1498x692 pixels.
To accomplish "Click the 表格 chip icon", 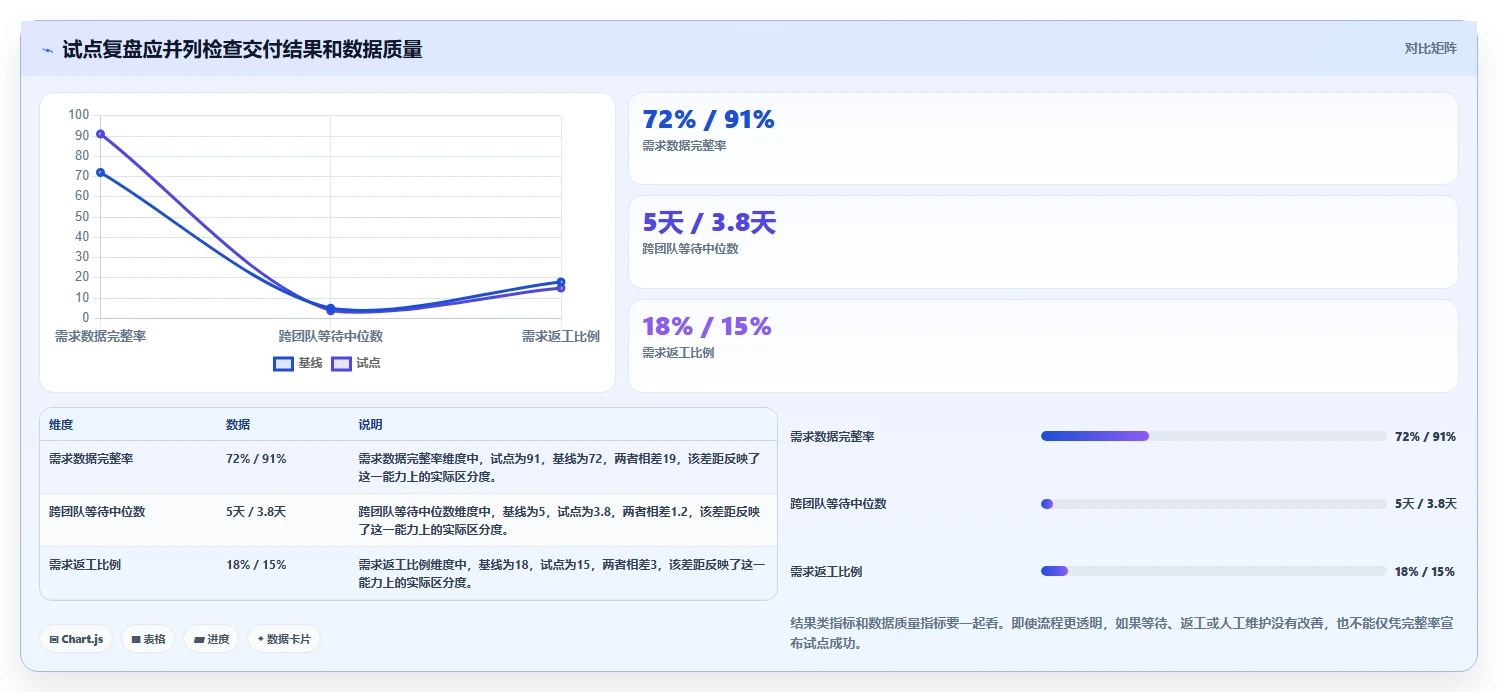I will 136,639.
